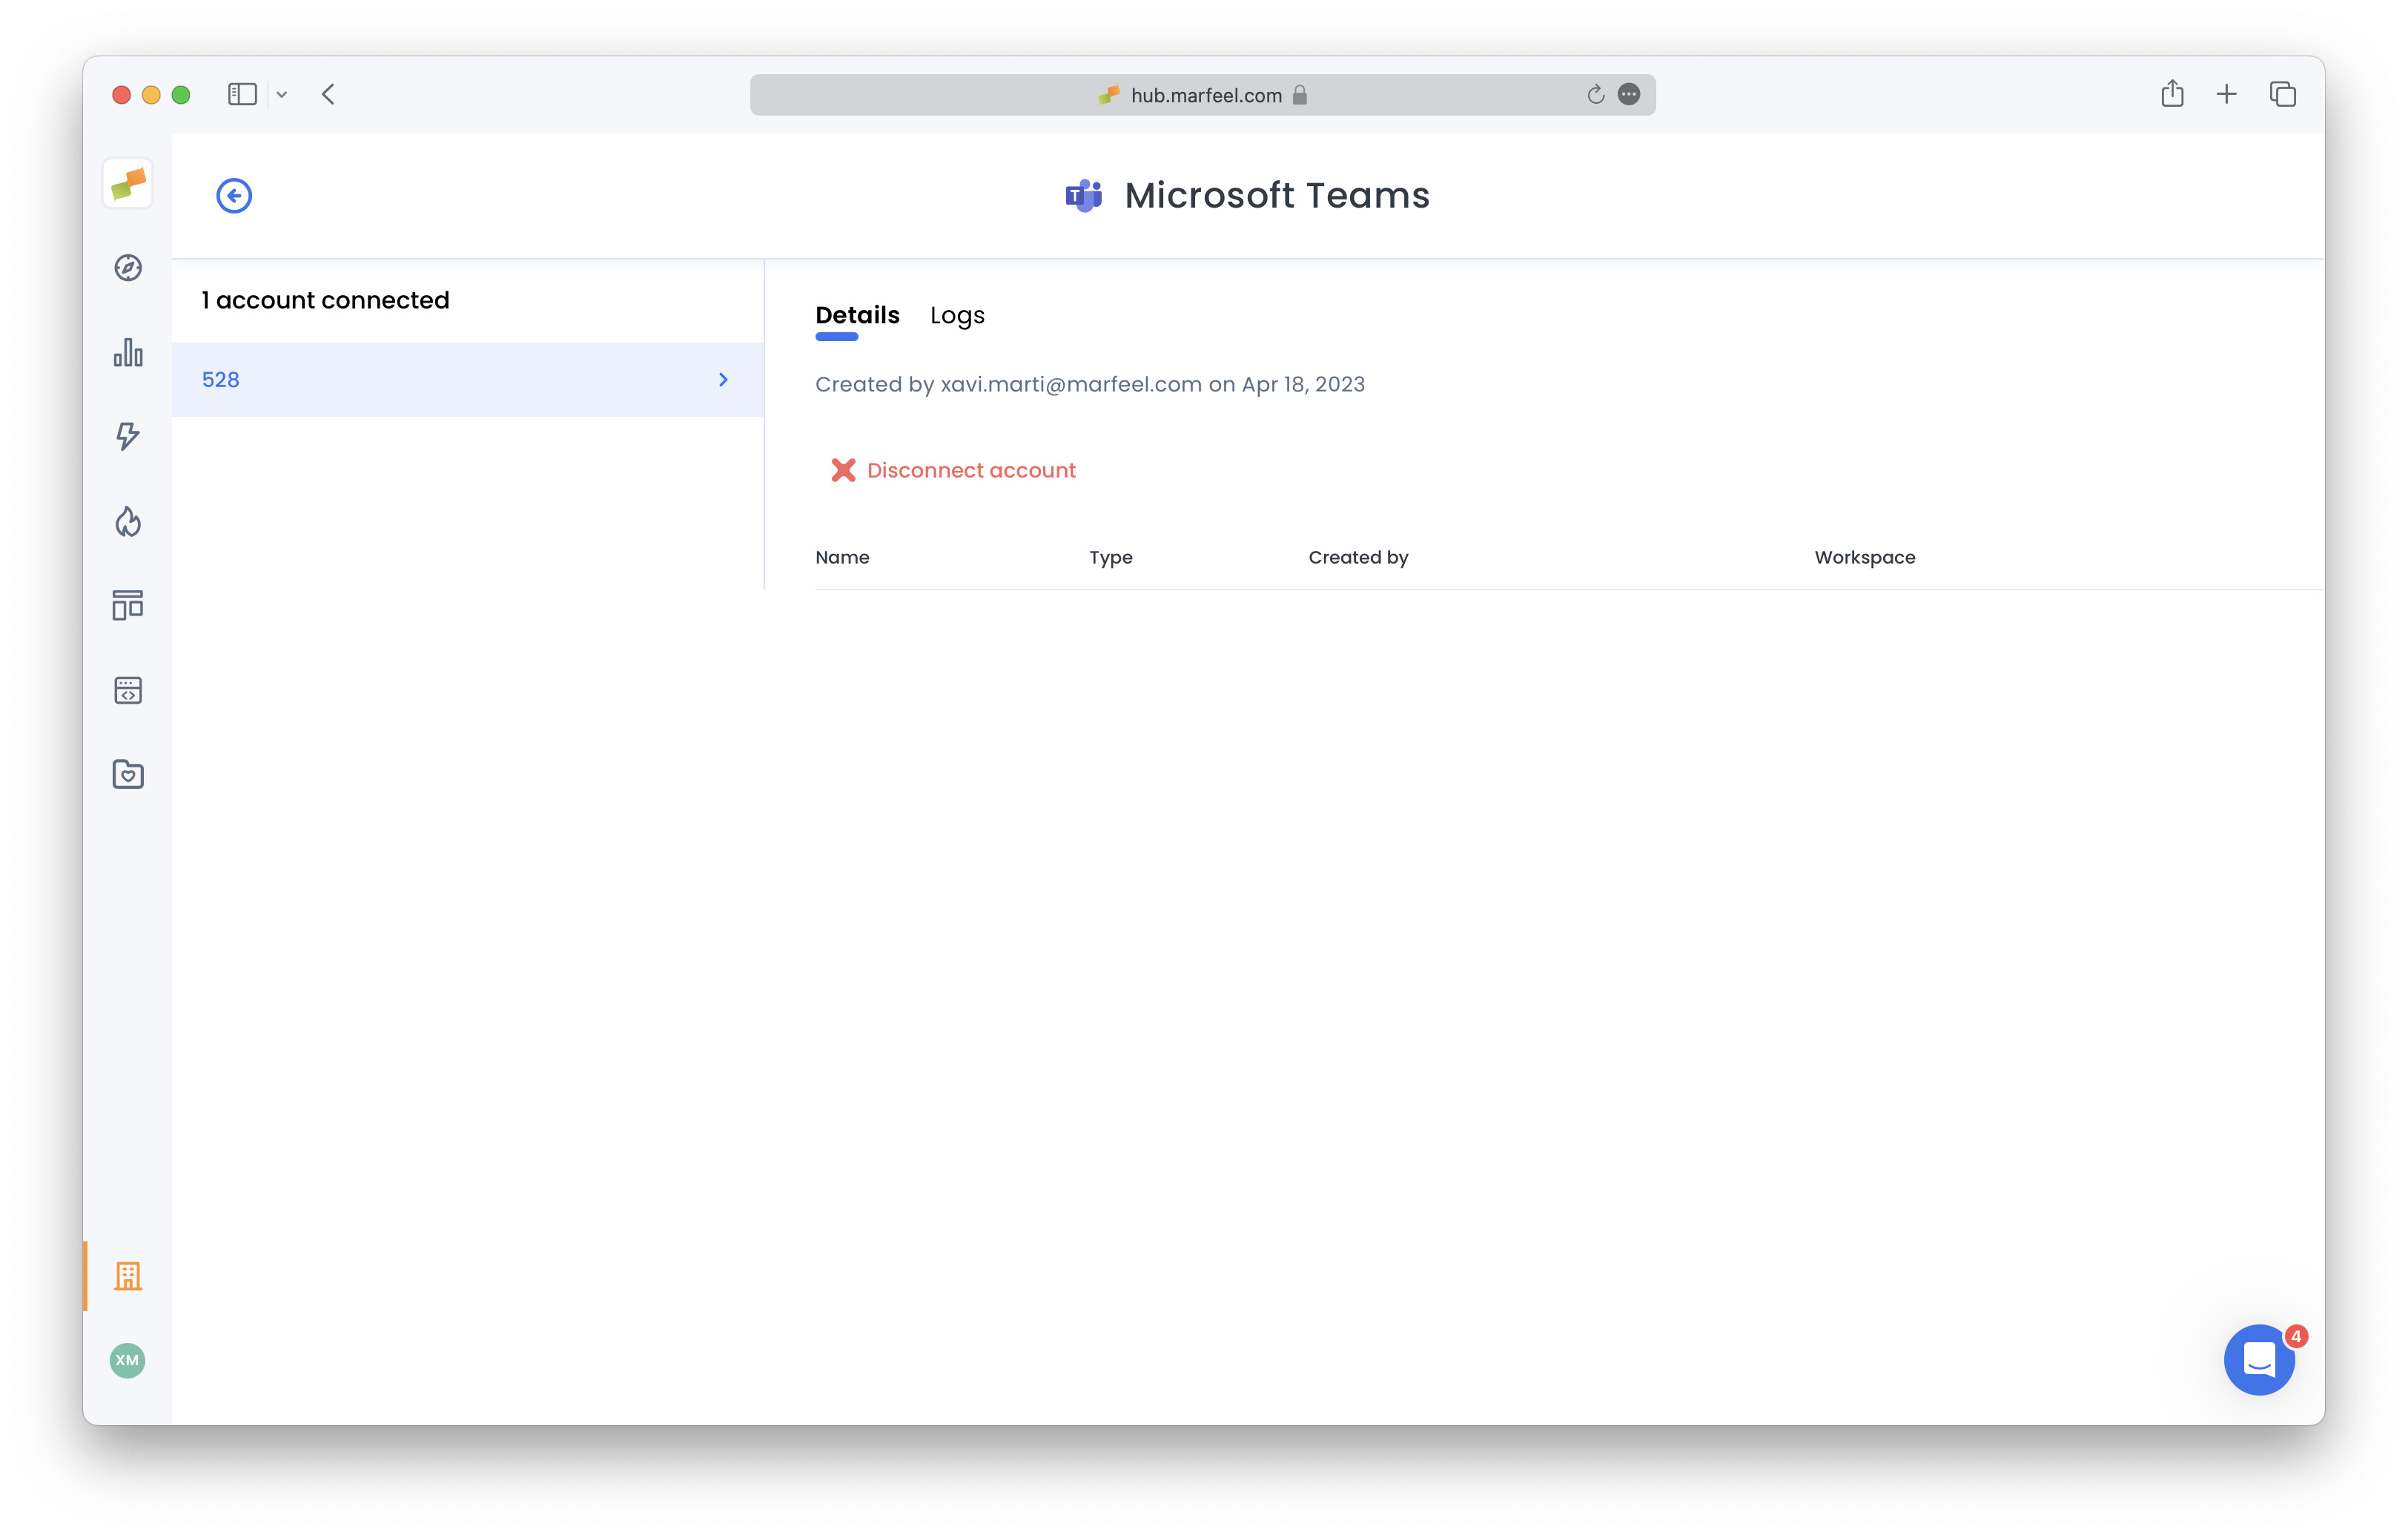Screen dimensions: 2408x1535
Task: Switch to the Logs tab
Action: pos(956,315)
